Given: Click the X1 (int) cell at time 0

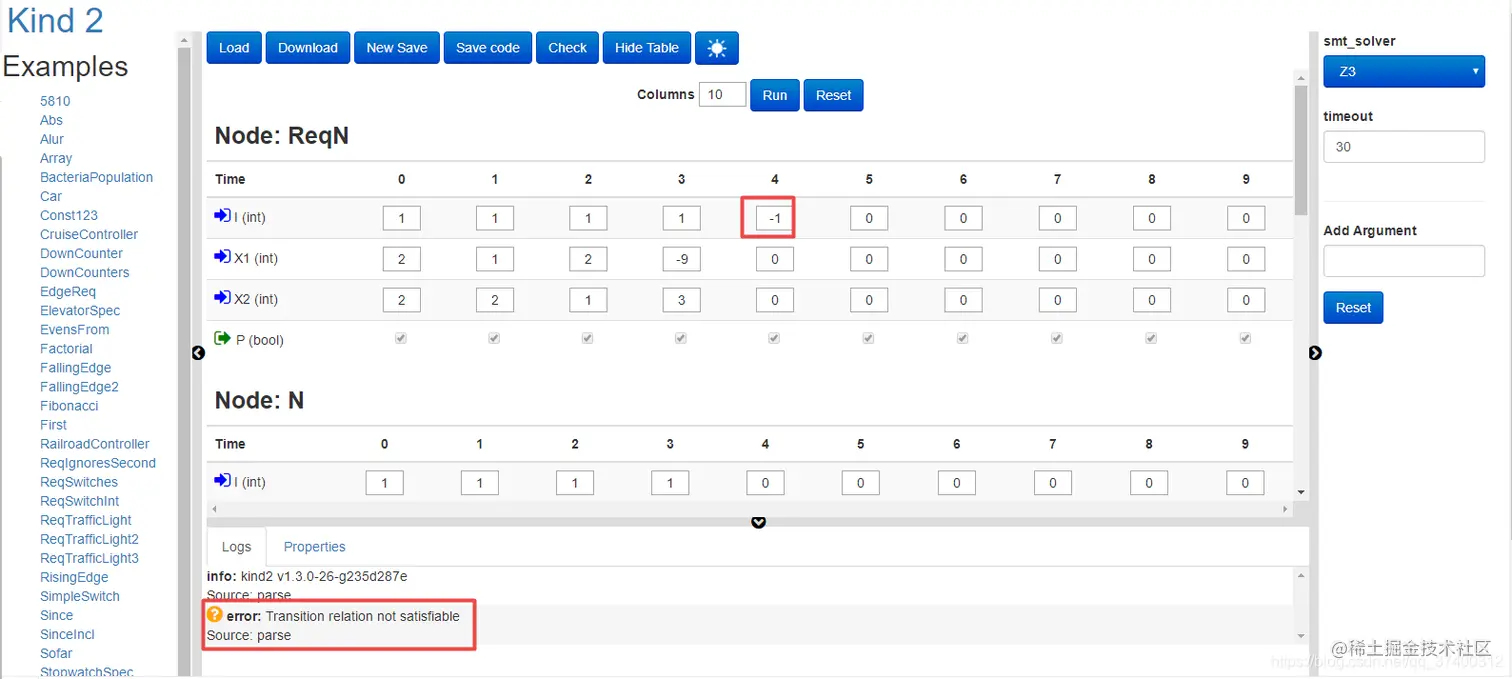Looking at the screenshot, I should coord(401,259).
